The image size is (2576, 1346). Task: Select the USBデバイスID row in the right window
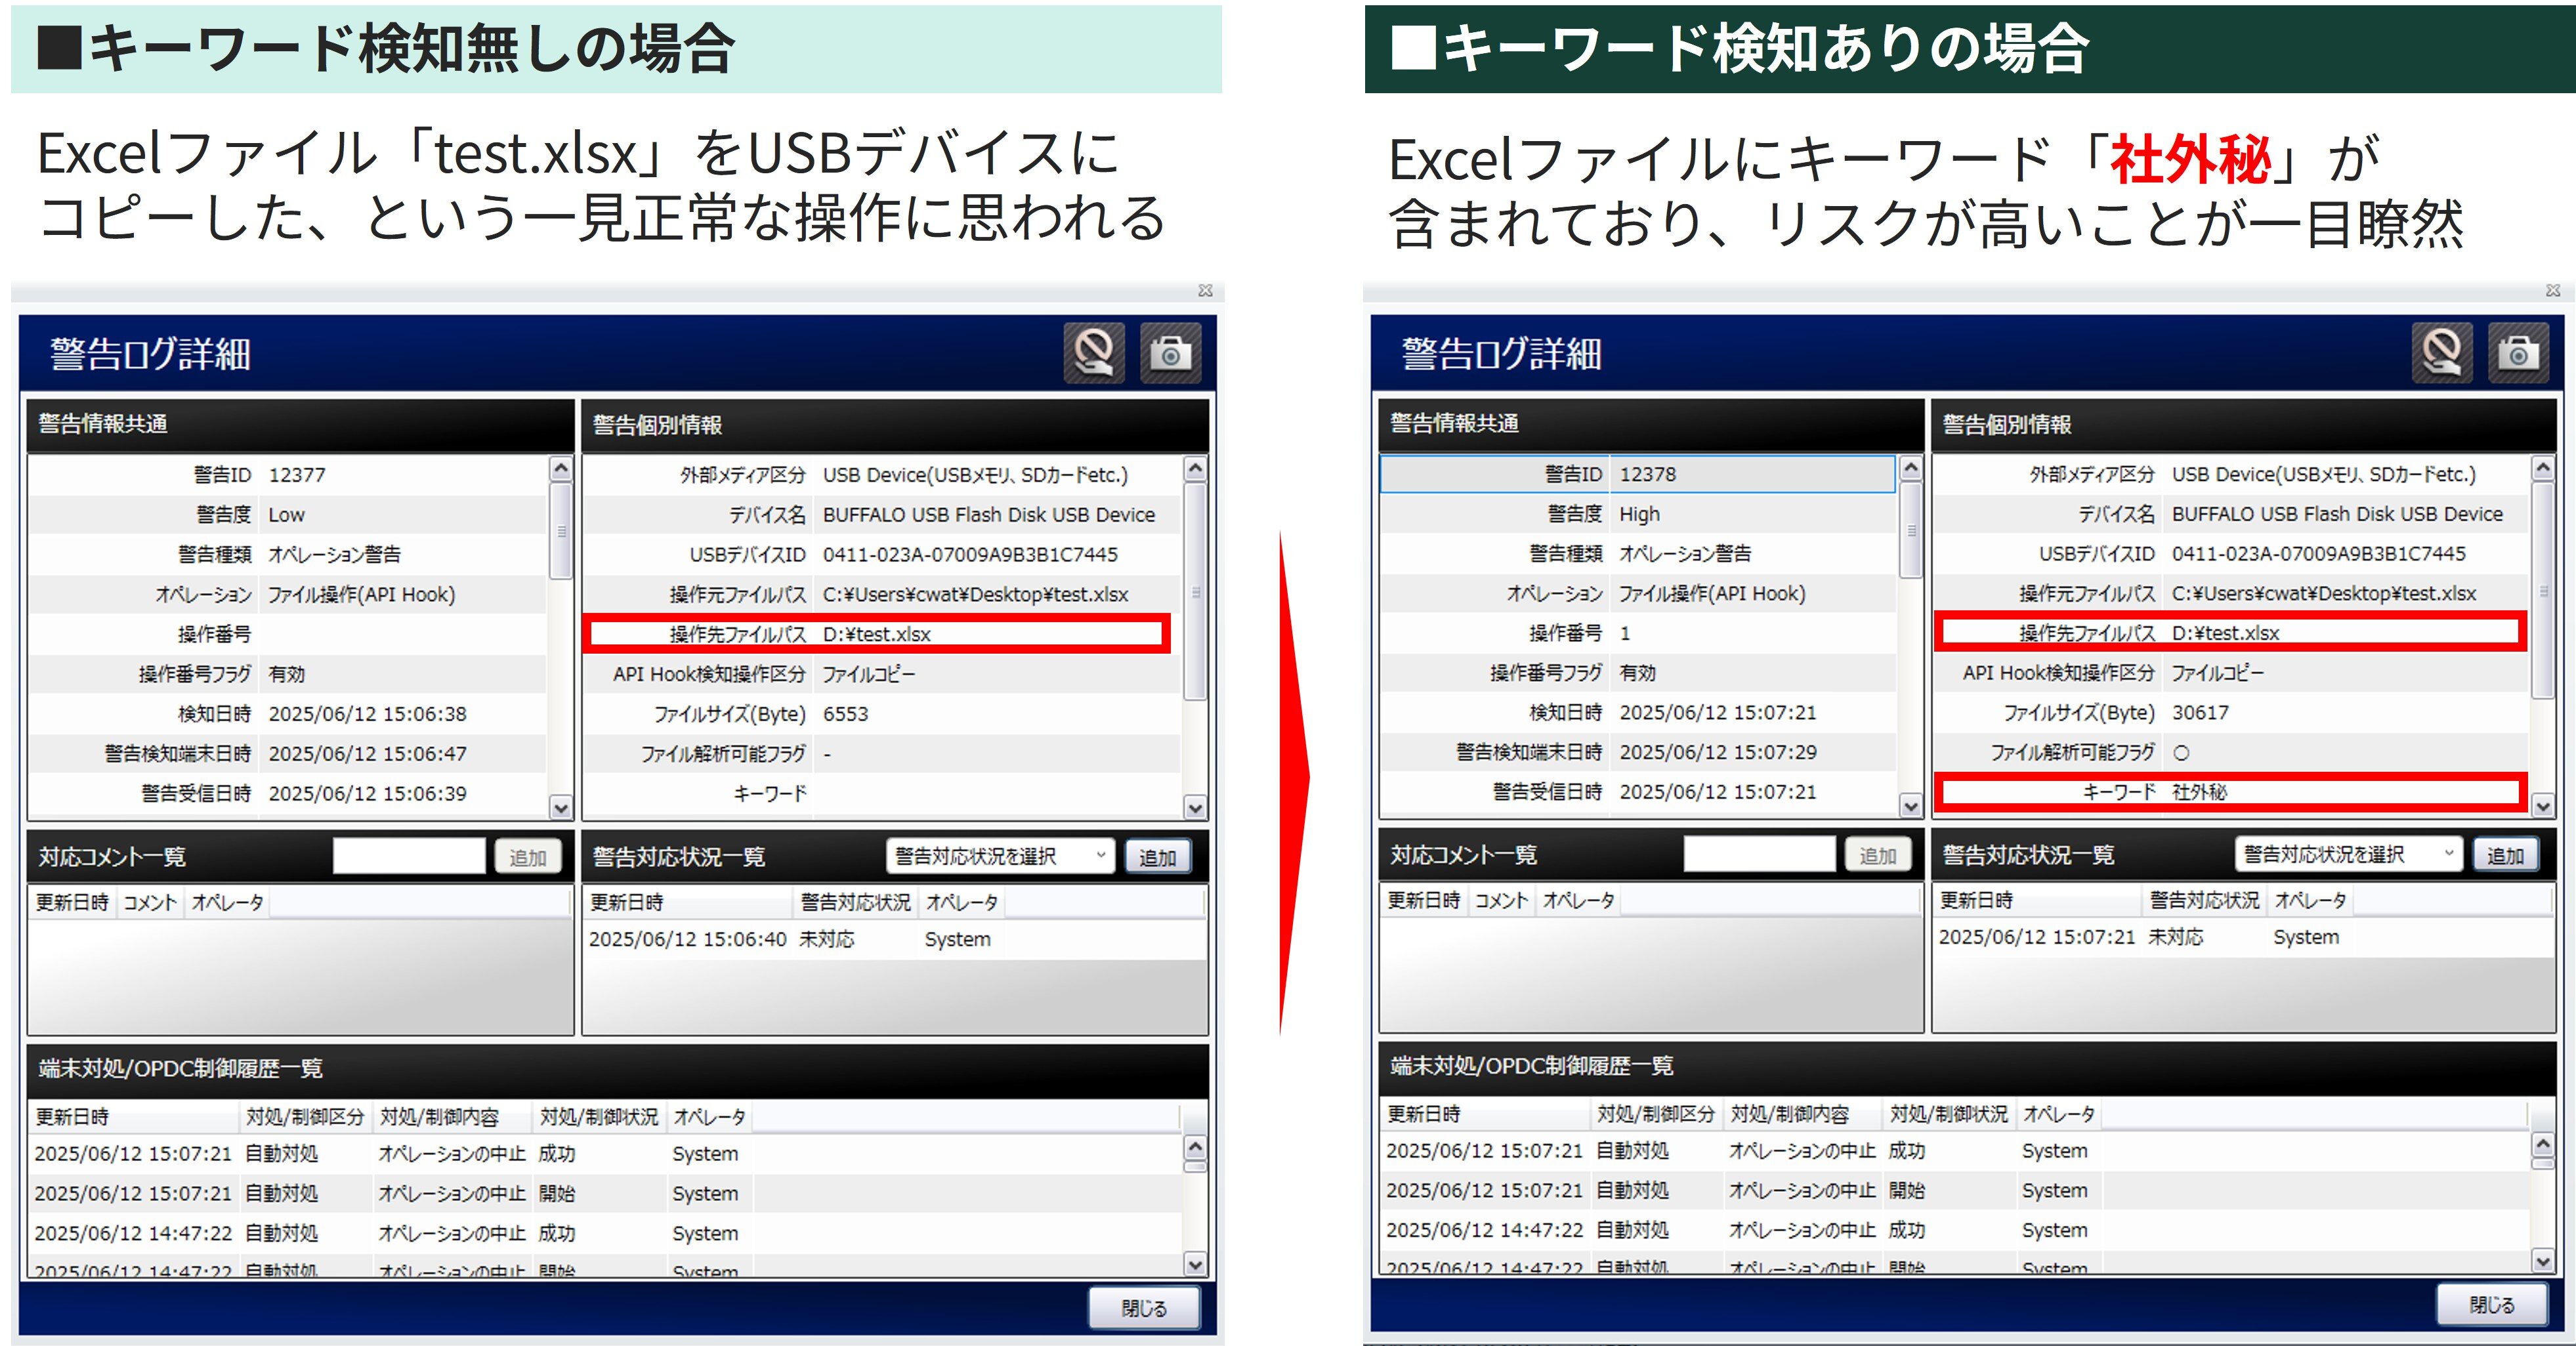pyautogui.click(x=2232, y=554)
